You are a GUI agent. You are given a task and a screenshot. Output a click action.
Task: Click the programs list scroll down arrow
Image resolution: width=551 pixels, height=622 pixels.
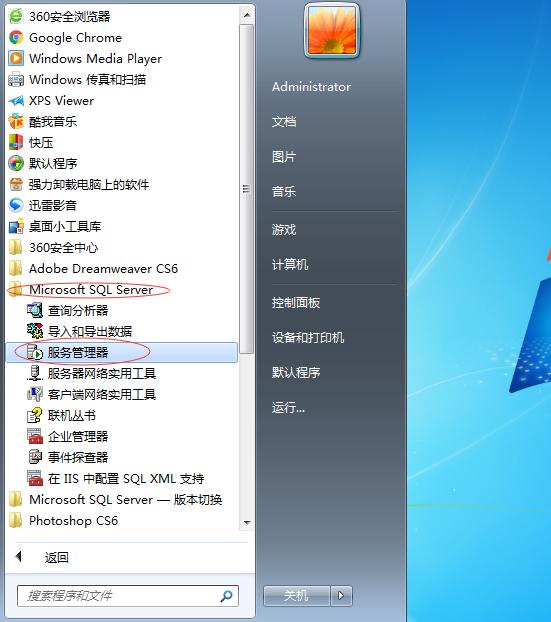247,522
